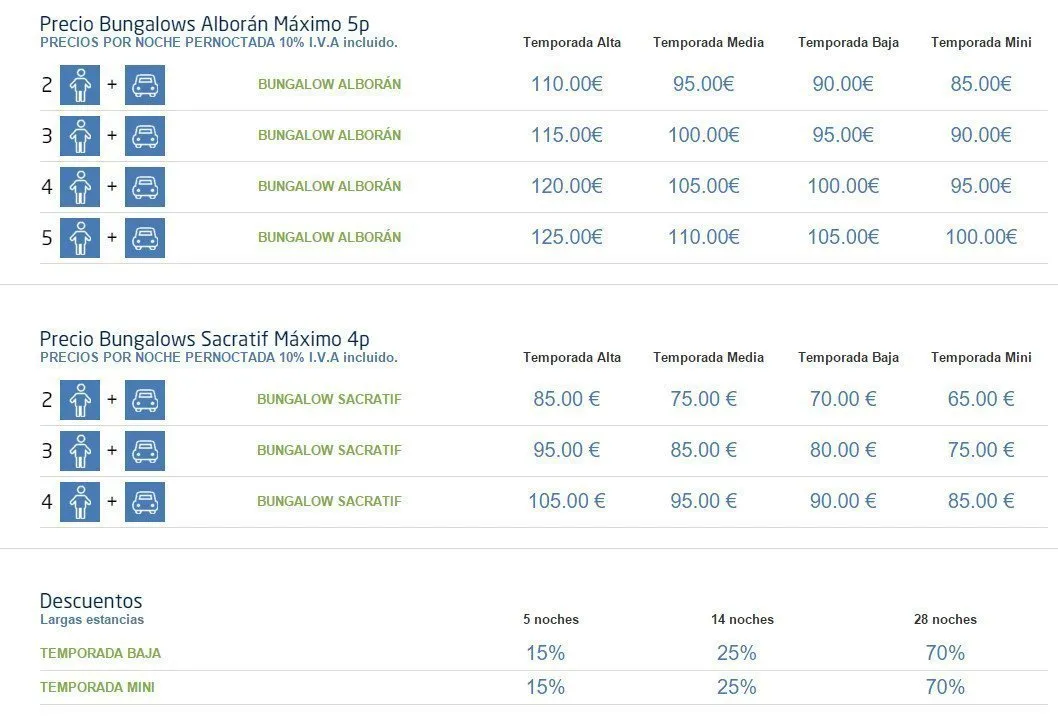Click the Precio Bungalows Alborán Máximo 5p heading

tap(204, 24)
